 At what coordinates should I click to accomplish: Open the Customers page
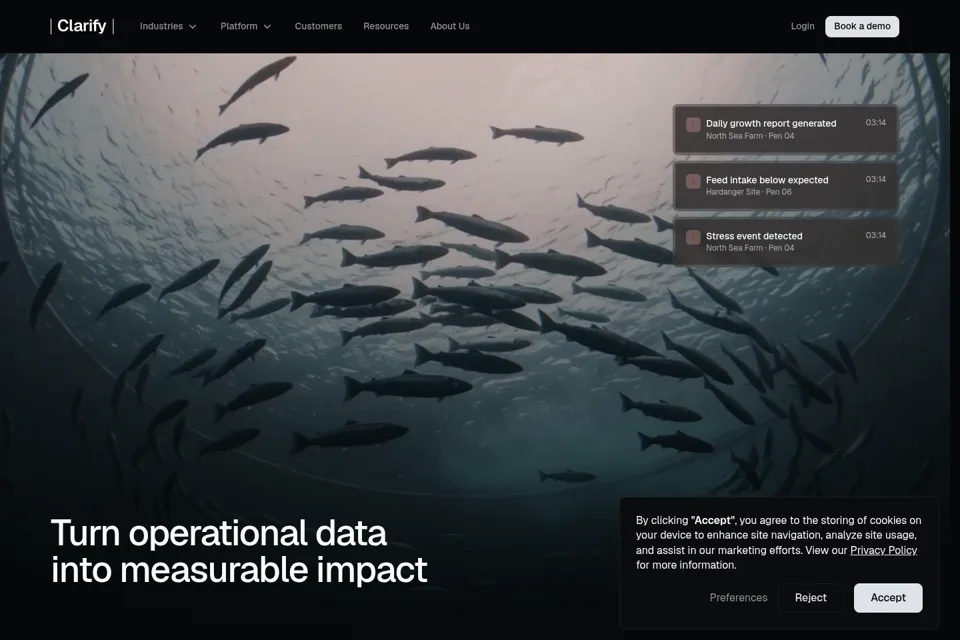318,26
